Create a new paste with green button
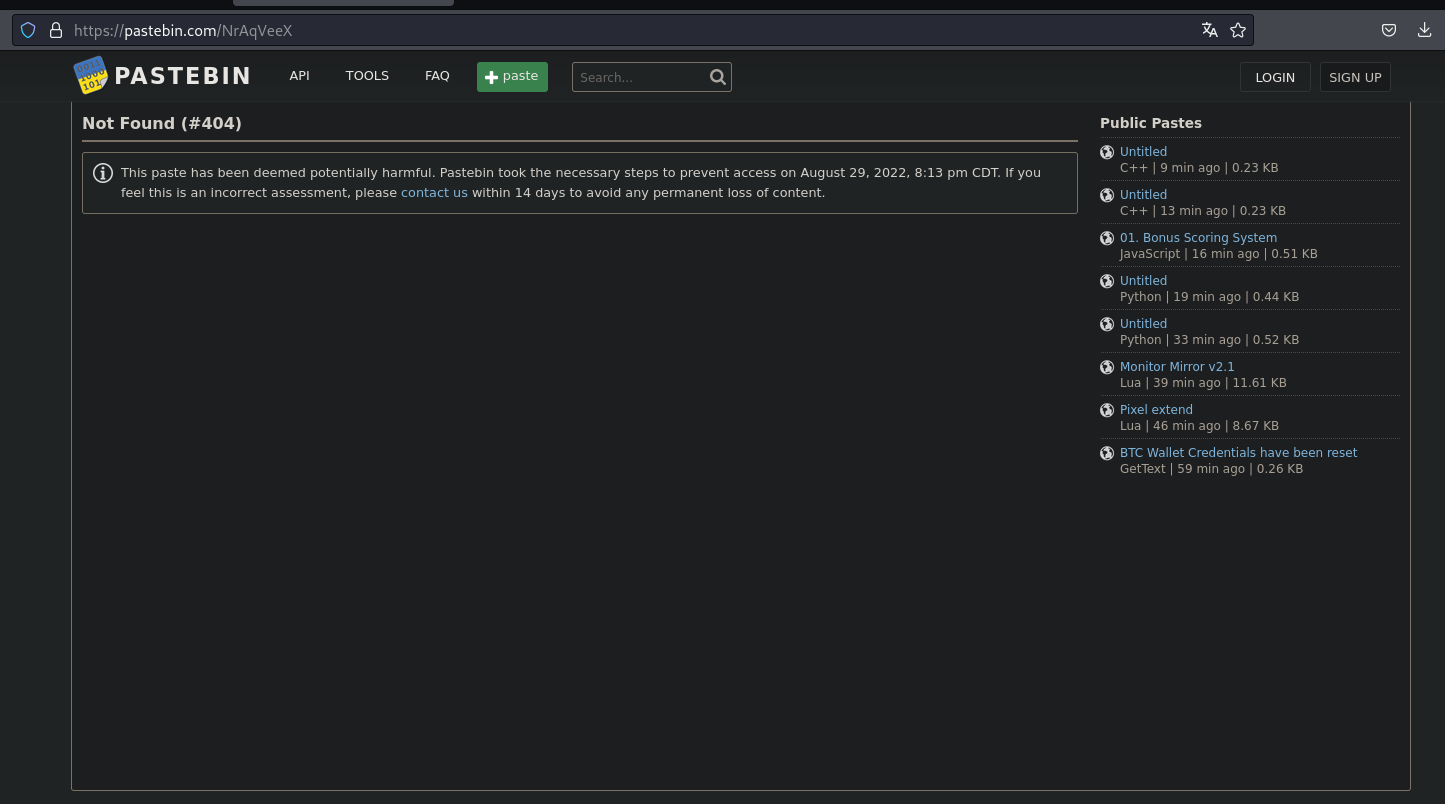The width and height of the screenshot is (1445, 804). coord(512,77)
